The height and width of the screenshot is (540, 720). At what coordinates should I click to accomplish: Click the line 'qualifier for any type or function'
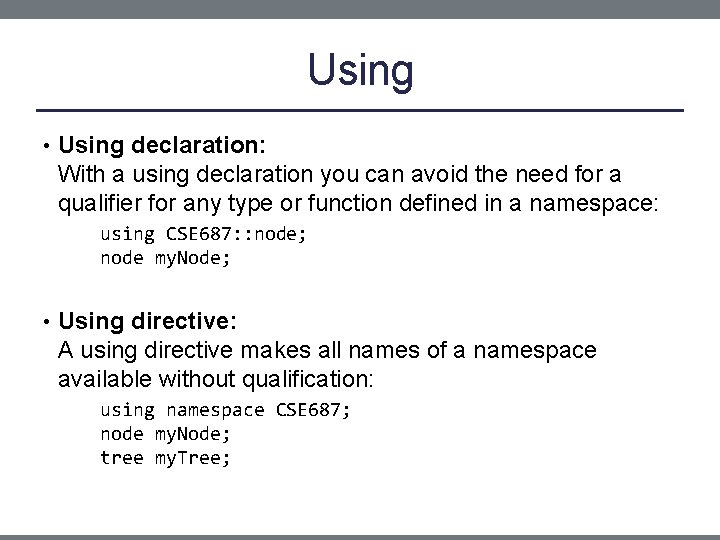click(358, 203)
